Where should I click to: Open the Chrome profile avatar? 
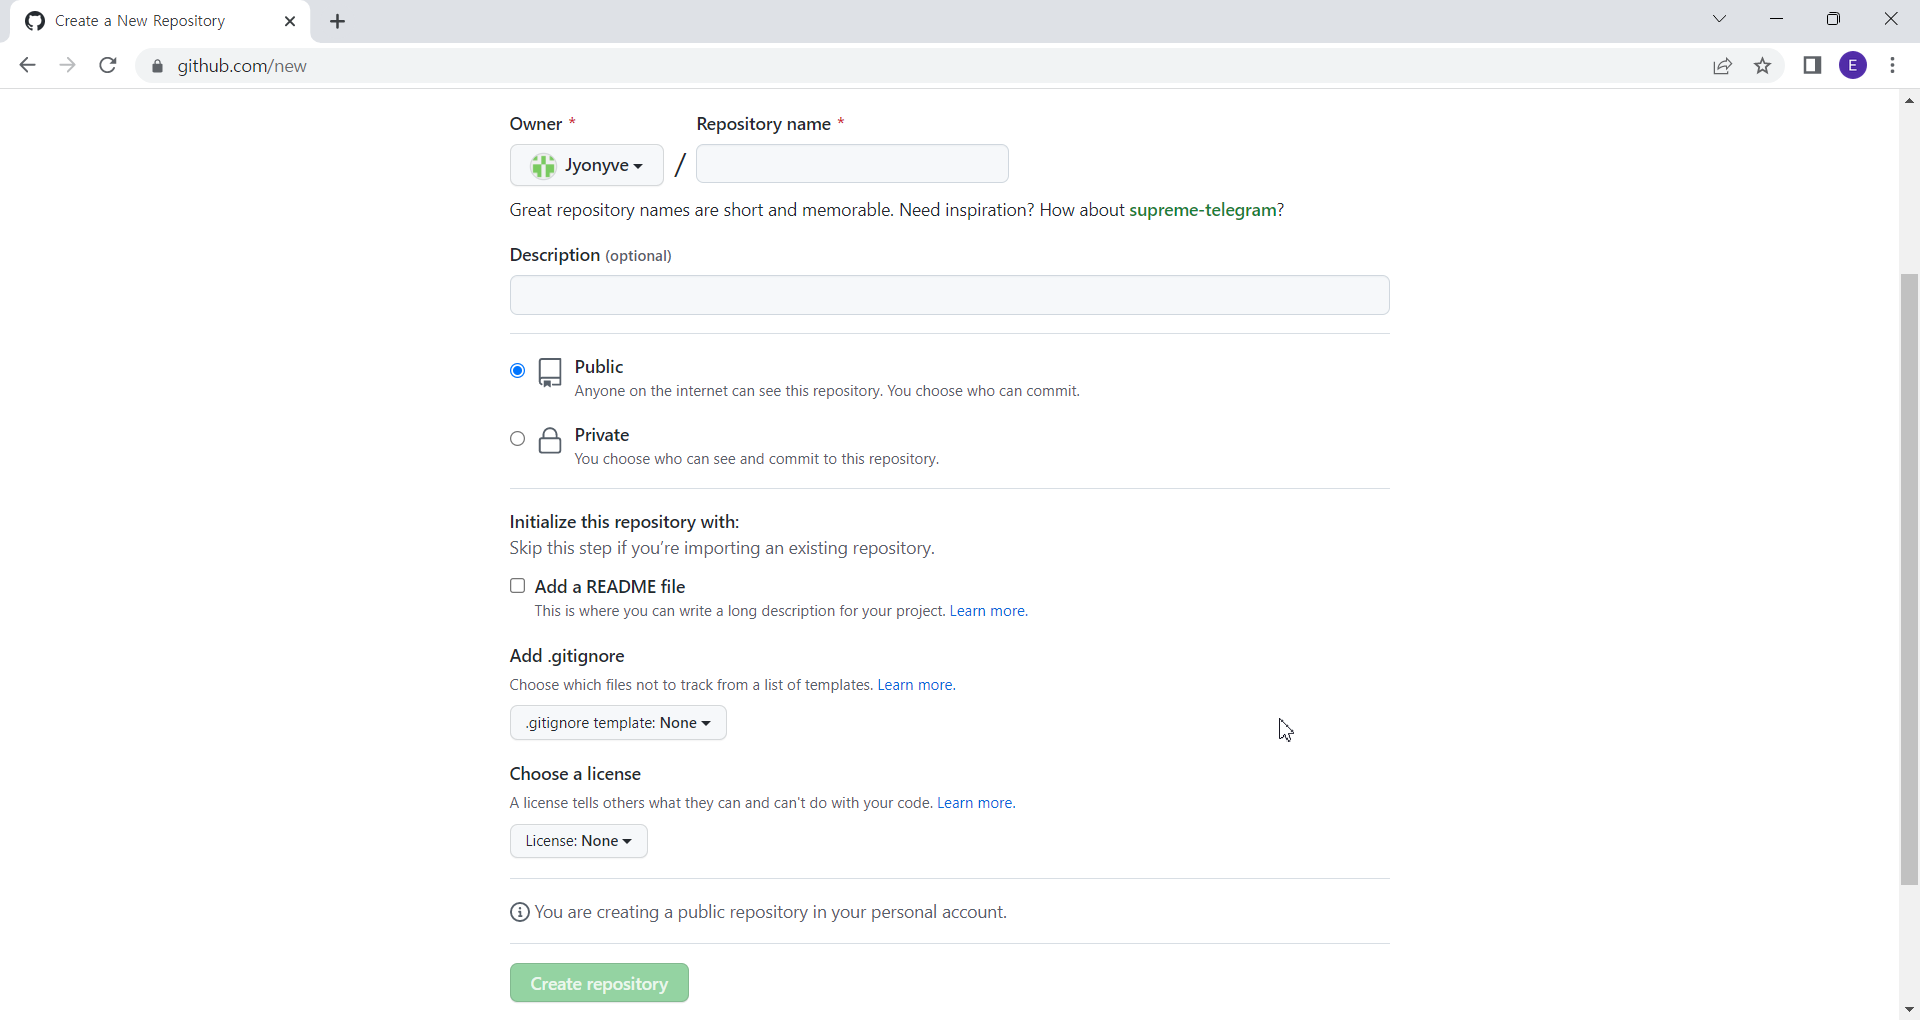tap(1853, 66)
